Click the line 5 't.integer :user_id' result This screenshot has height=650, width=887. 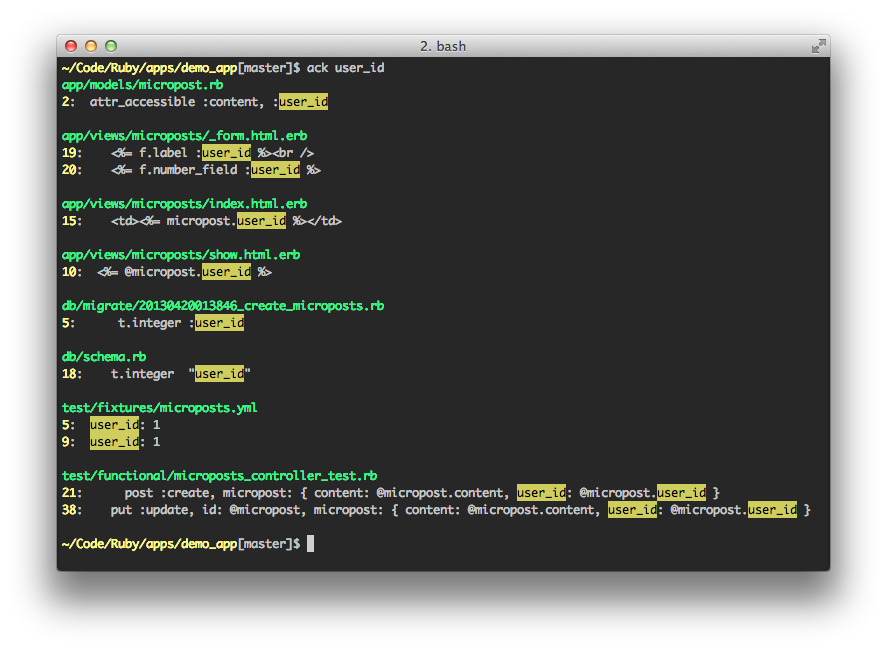(153, 323)
